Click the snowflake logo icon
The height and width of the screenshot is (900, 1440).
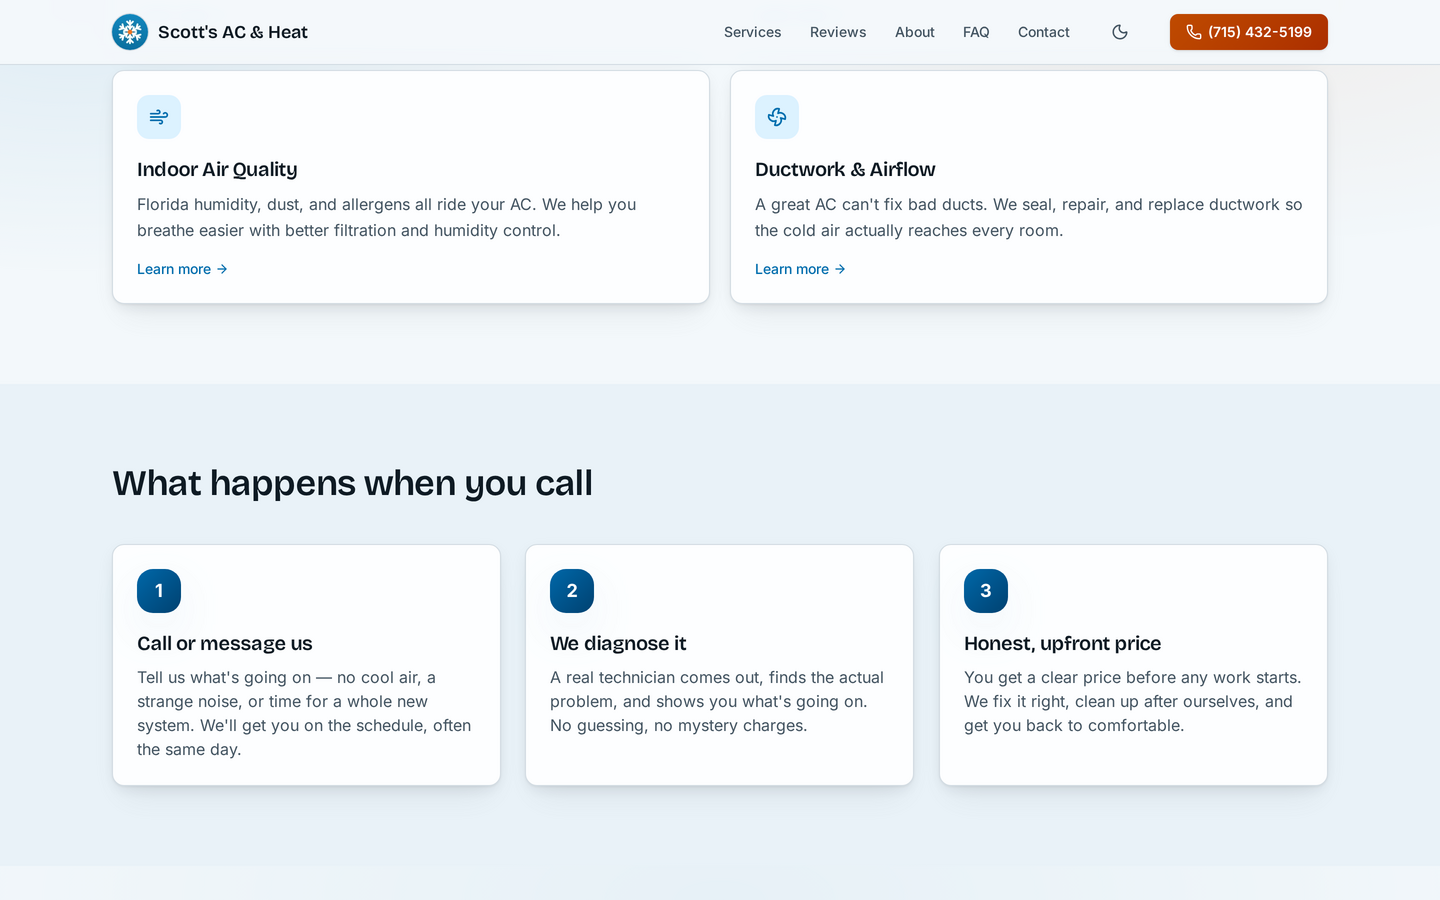point(130,32)
